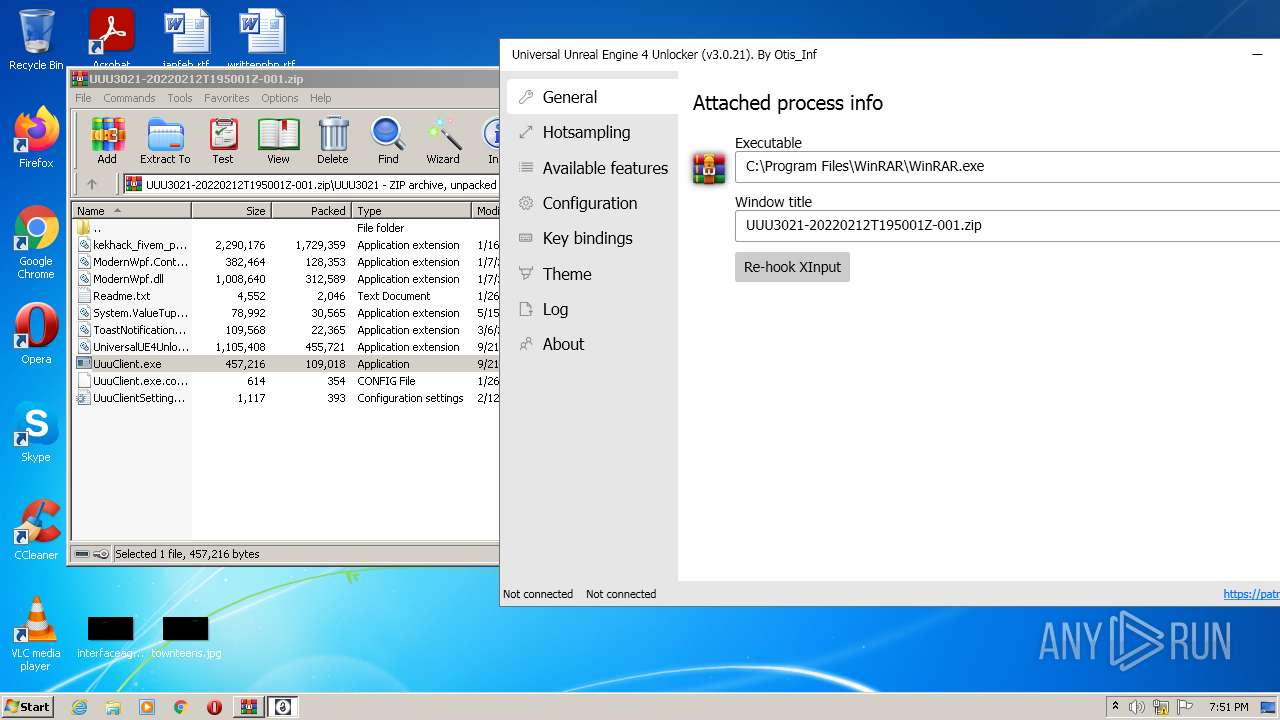Select System.ValueTup... file
This screenshot has height=720, width=1280.
coord(285,313)
